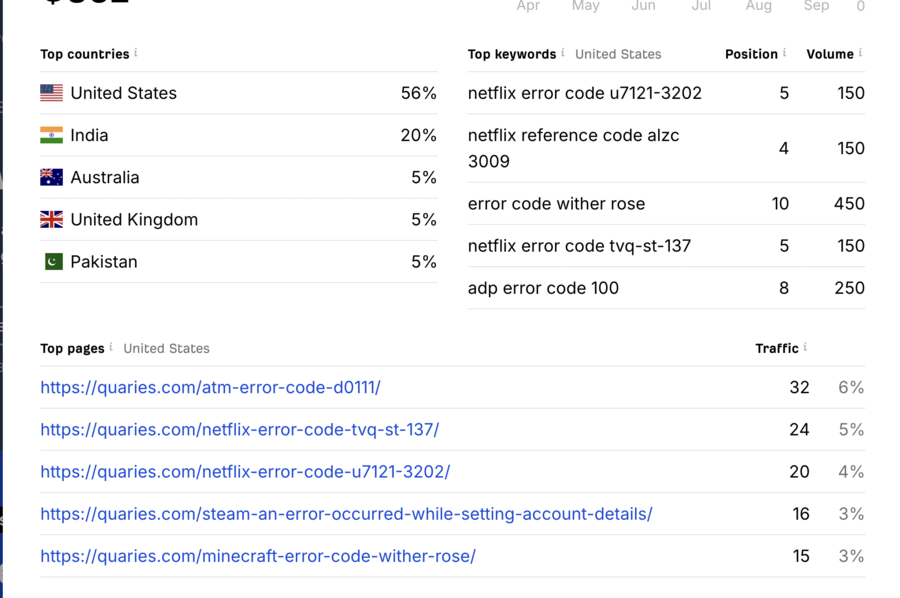Visit the netflix-error-code-u7121-3202 page link
Viewport: 900px width, 598px height.
[245, 471]
